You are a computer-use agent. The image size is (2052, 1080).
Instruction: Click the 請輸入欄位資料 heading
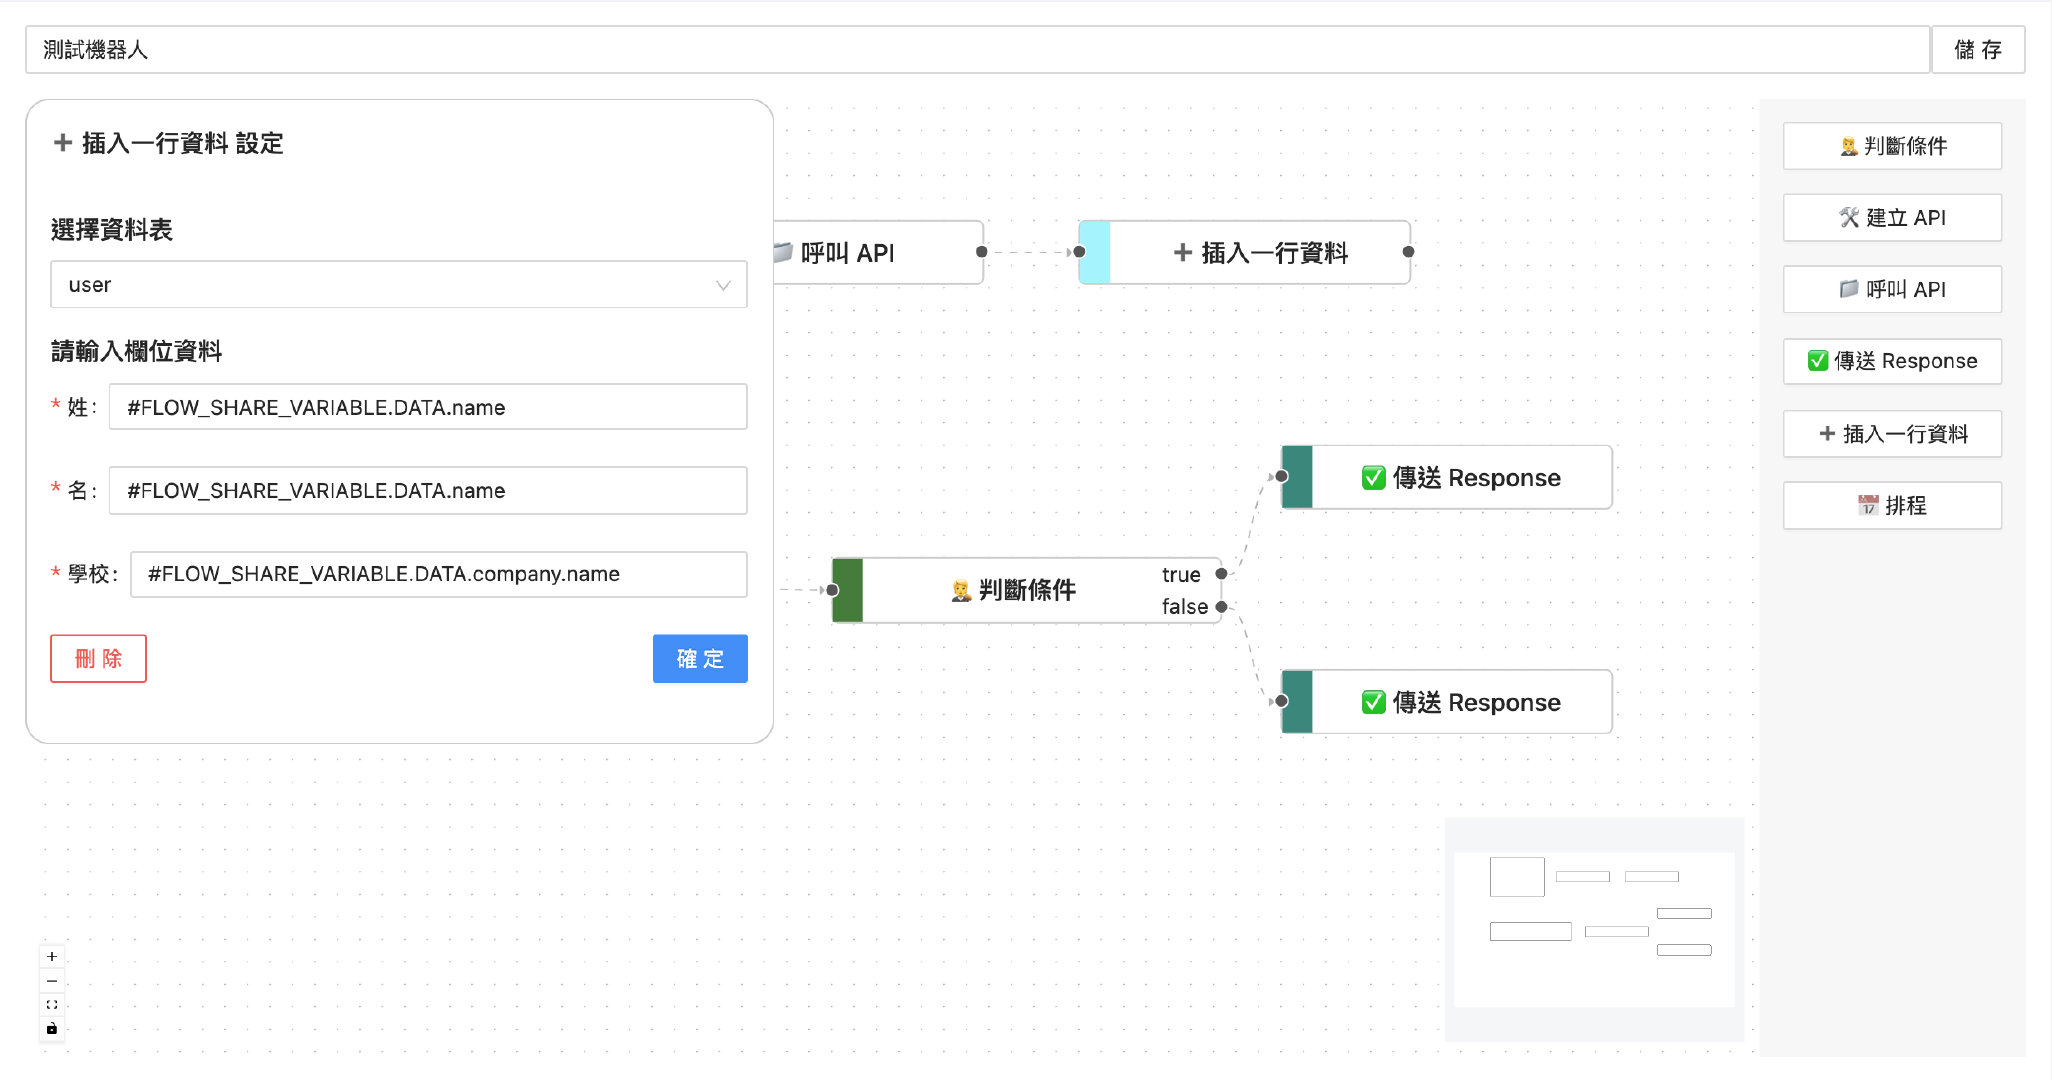pyautogui.click(x=136, y=351)
